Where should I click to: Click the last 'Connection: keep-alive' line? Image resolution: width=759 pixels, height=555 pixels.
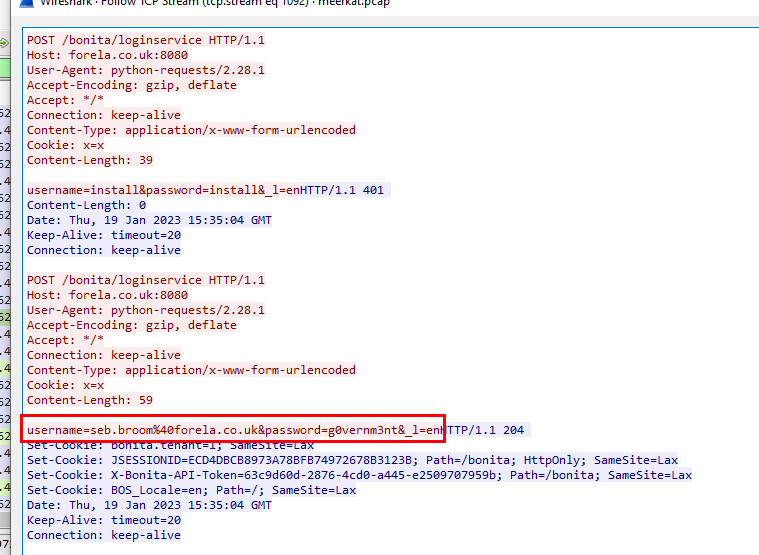[x=104, y=535]
